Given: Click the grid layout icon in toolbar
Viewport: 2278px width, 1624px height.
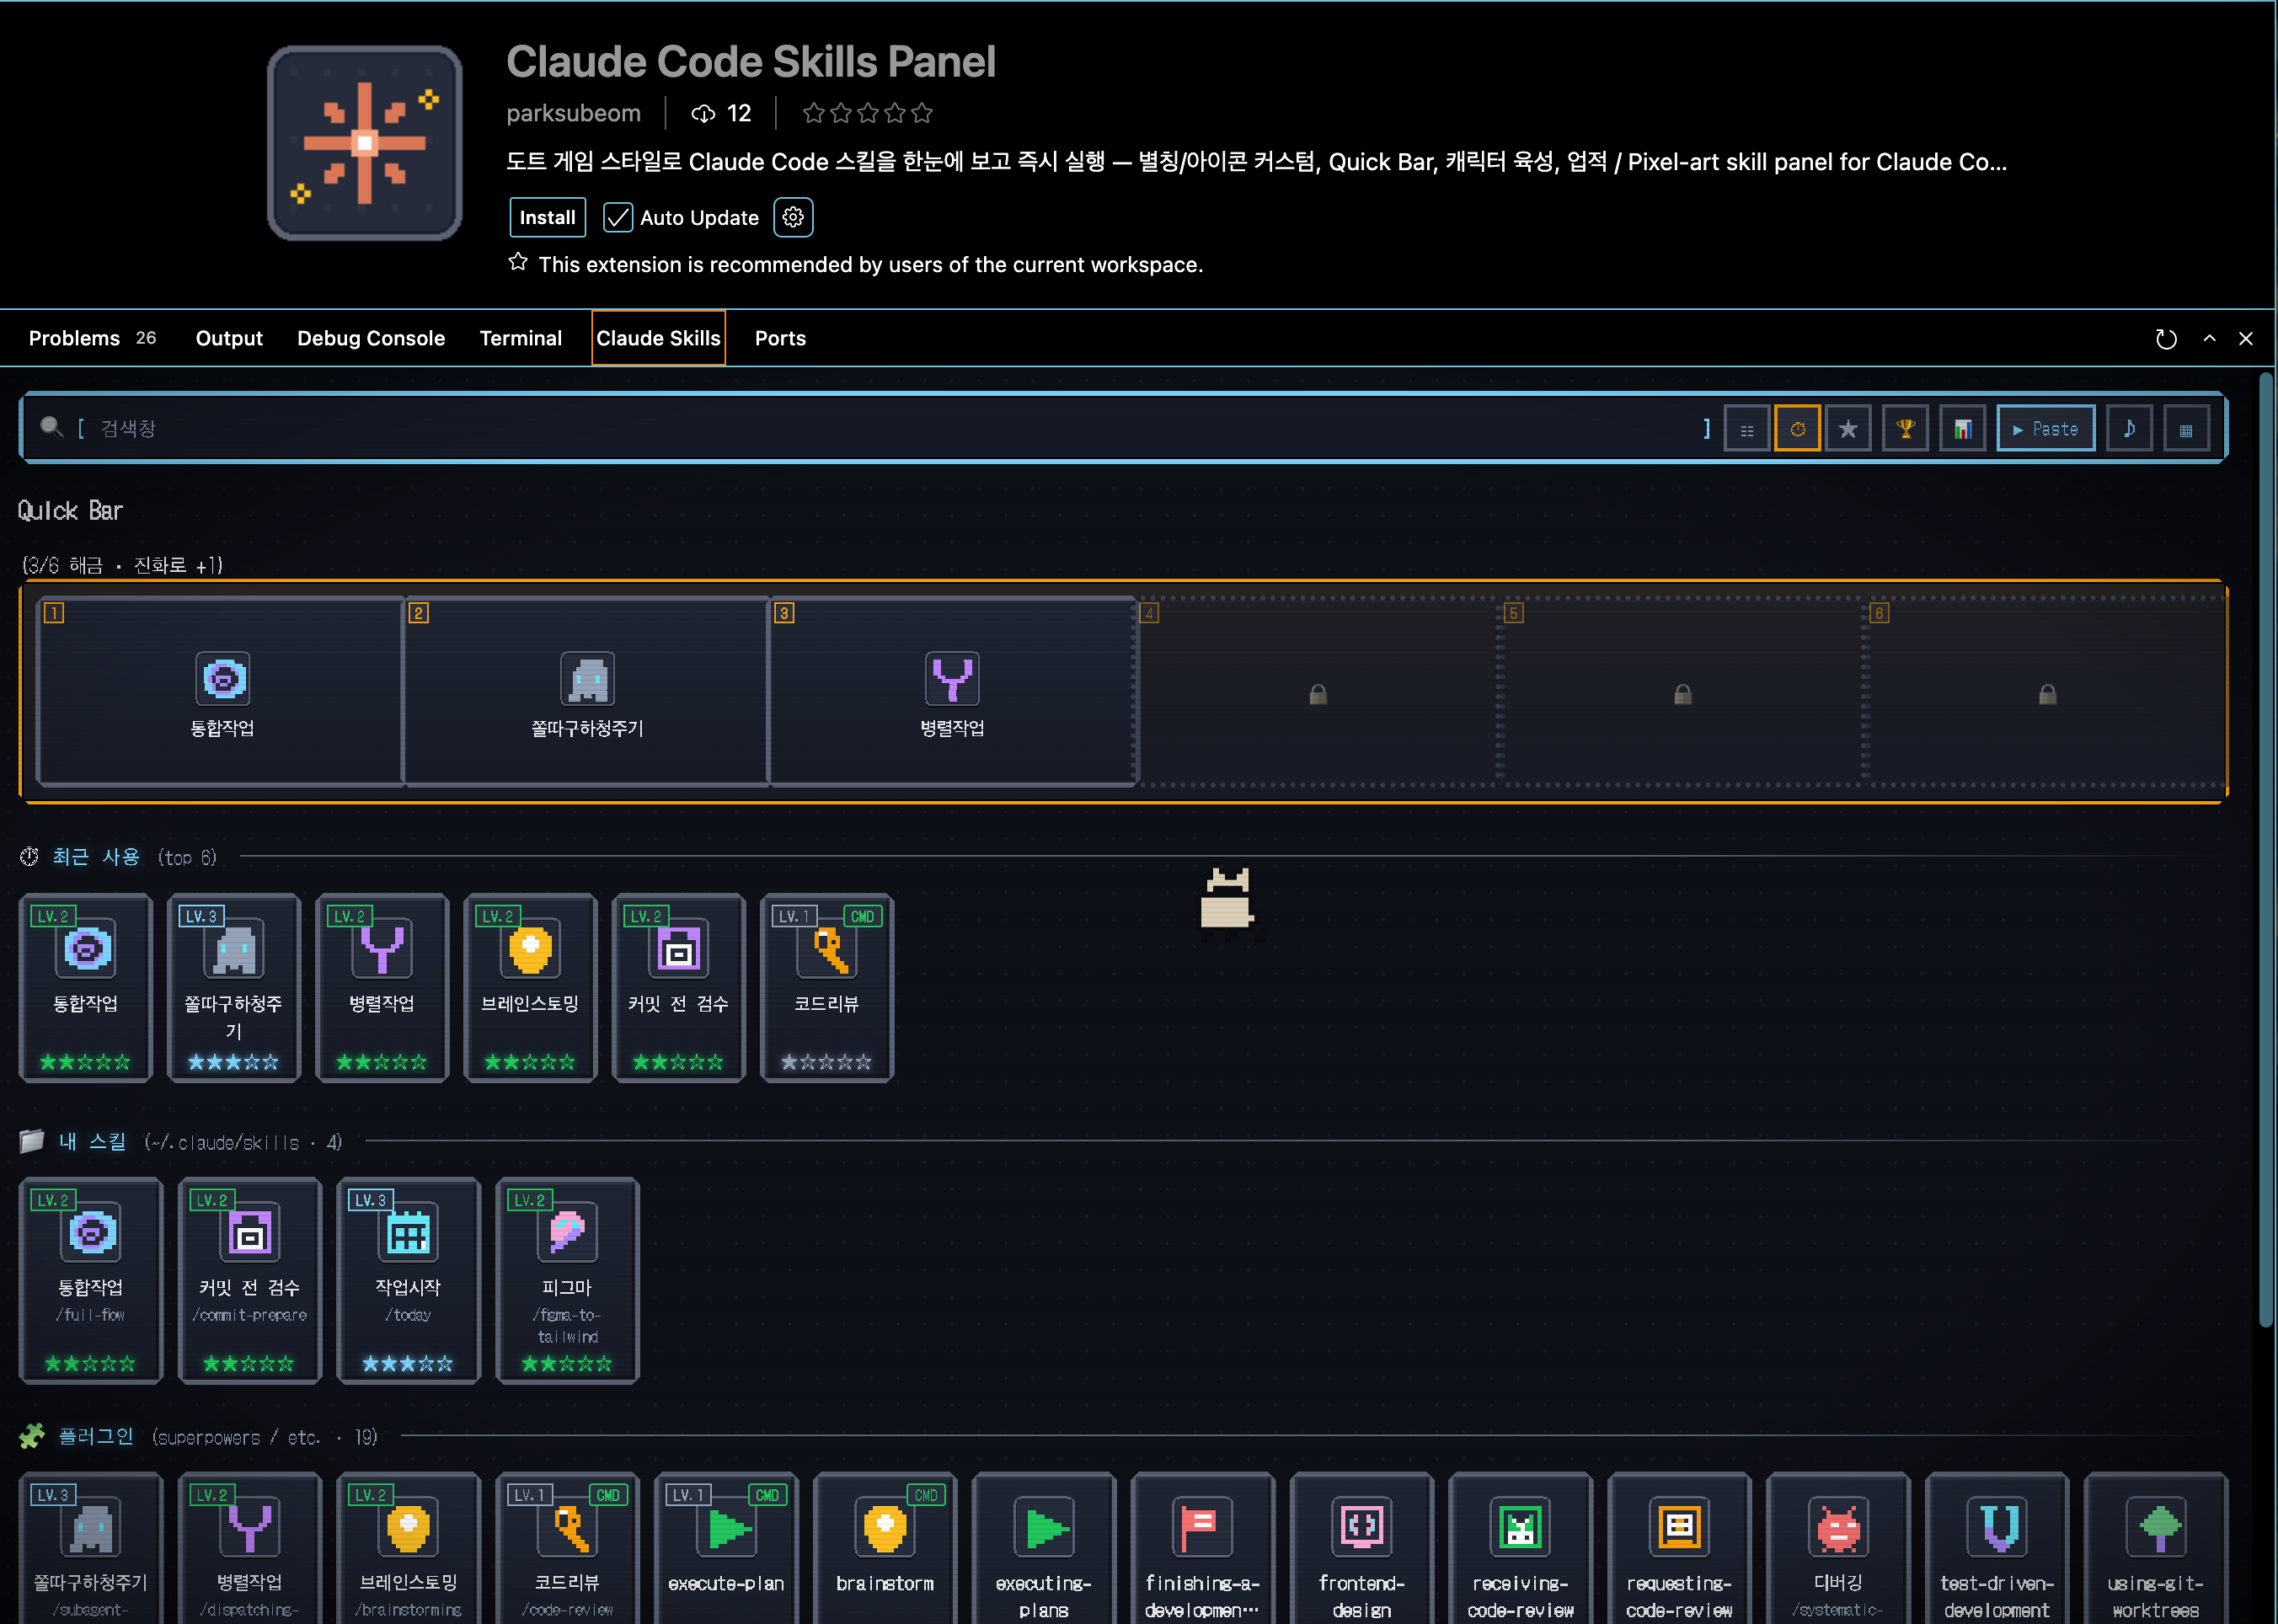Looking at the screenshot, I should coord(2186,429).
